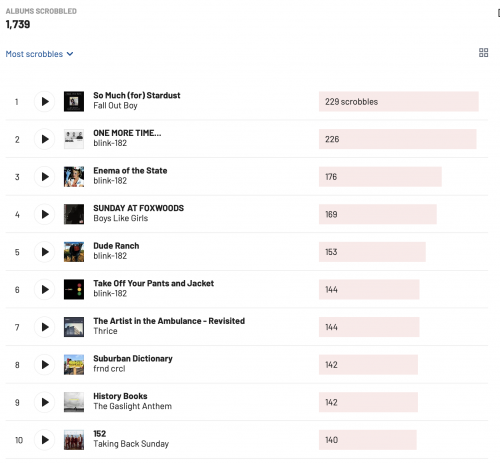Play Suburban Dictionary by frnd crcl

click(44, 365)
